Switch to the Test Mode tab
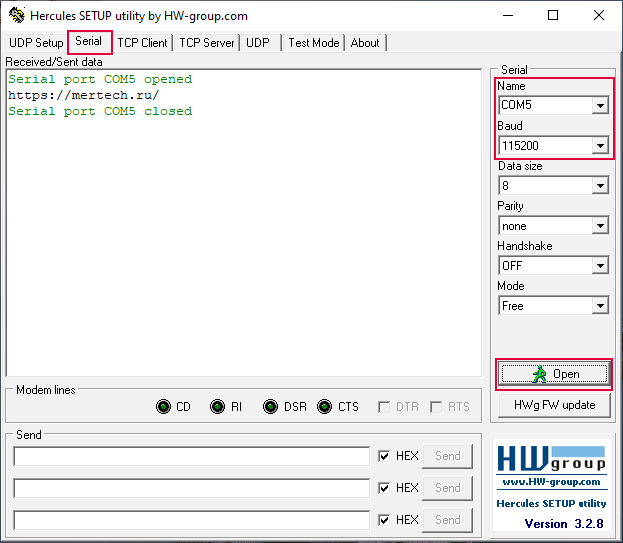Image resolution: width=623 pixels, height=543 pixels. (313, 43)
